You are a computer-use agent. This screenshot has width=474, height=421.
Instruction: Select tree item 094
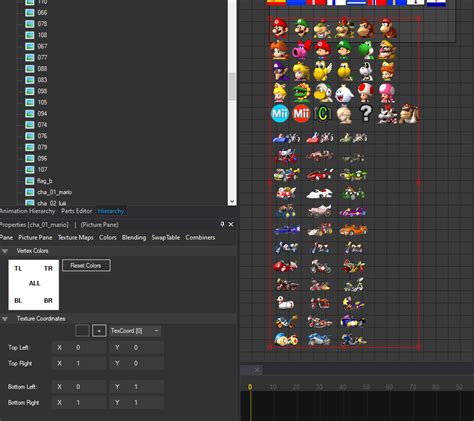click(x=36, y=114)
